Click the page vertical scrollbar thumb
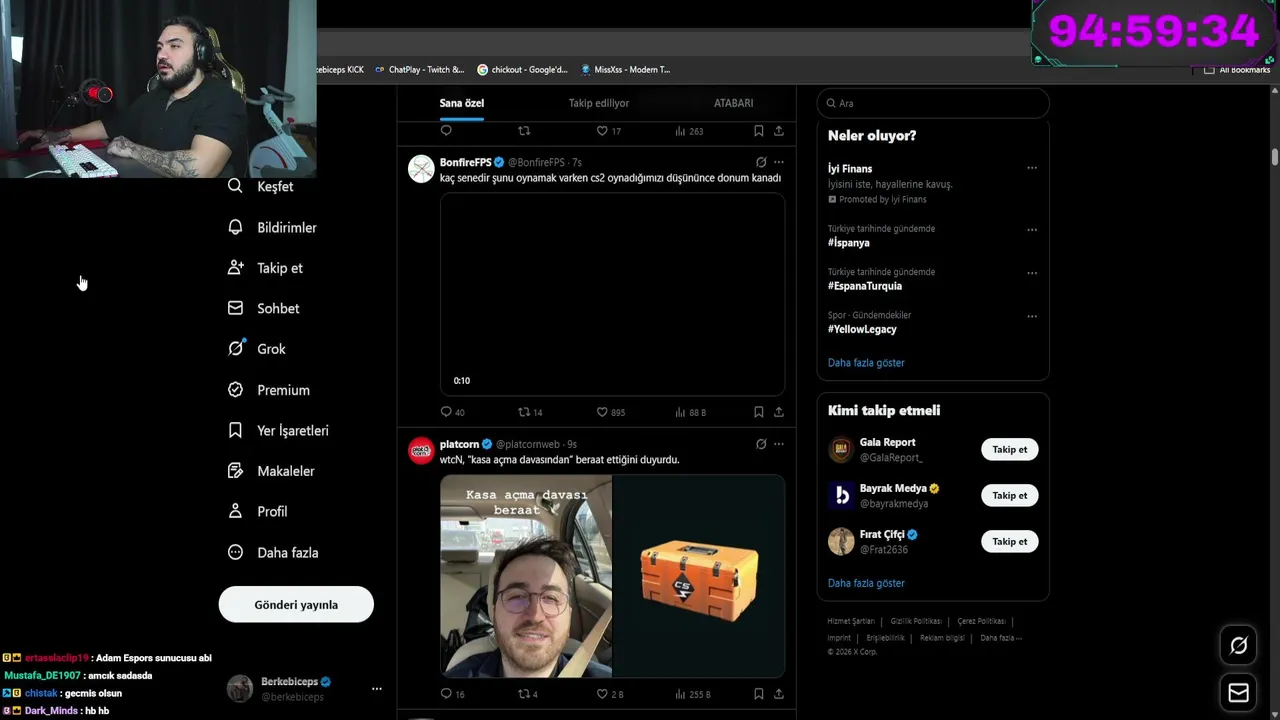 click(1275, 157)
